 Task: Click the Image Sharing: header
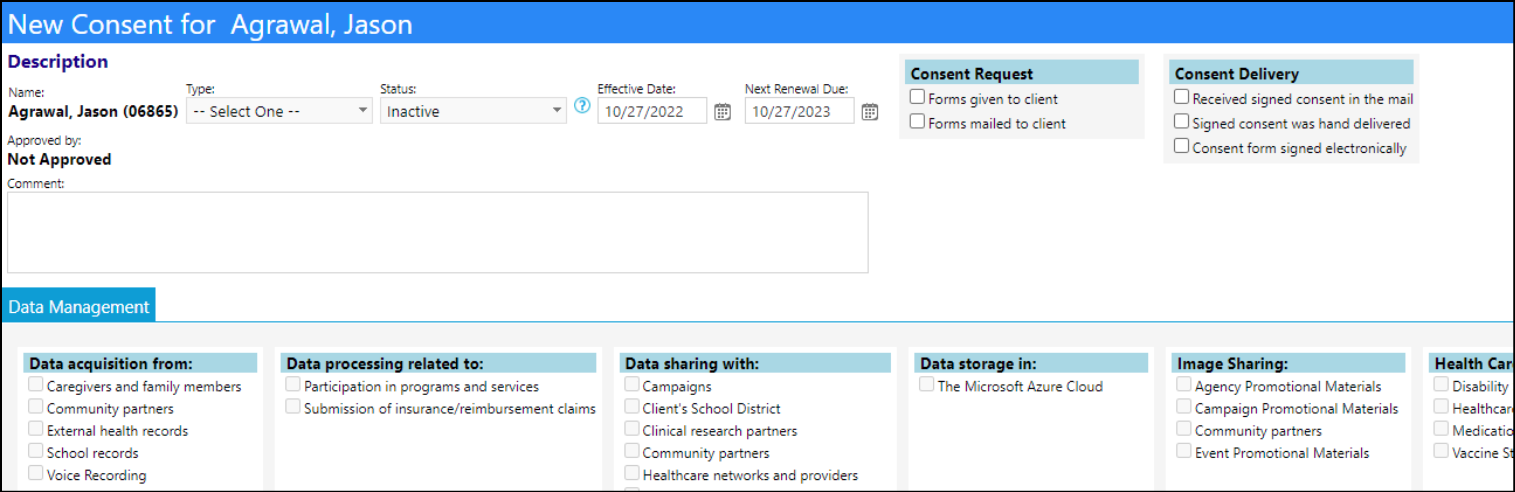1289,363
